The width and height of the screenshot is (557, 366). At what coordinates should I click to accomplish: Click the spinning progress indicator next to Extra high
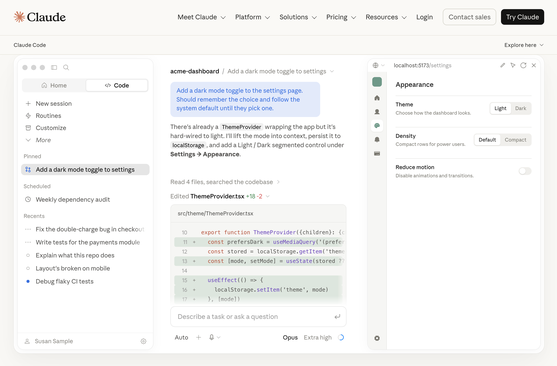tap(341, 337)
